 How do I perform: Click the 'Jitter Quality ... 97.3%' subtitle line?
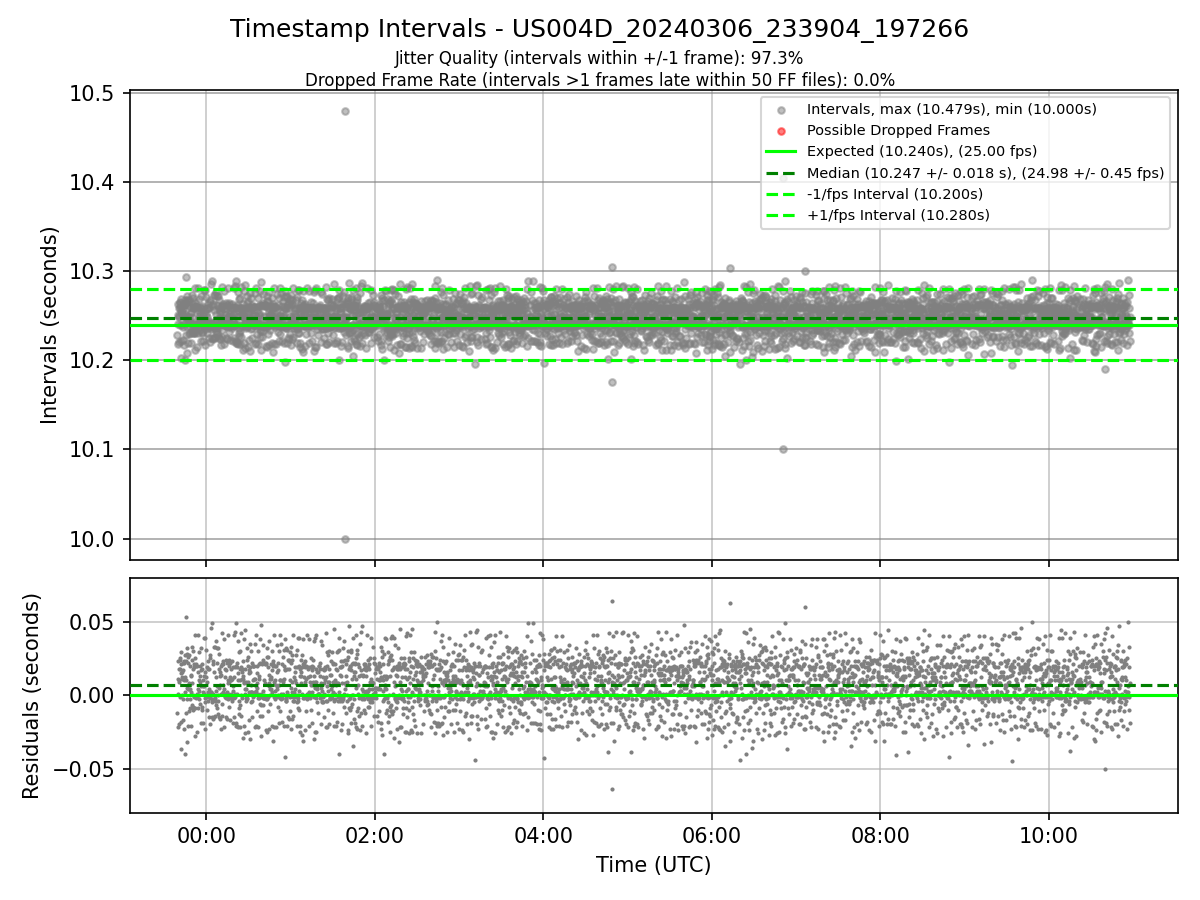point(599,58)
